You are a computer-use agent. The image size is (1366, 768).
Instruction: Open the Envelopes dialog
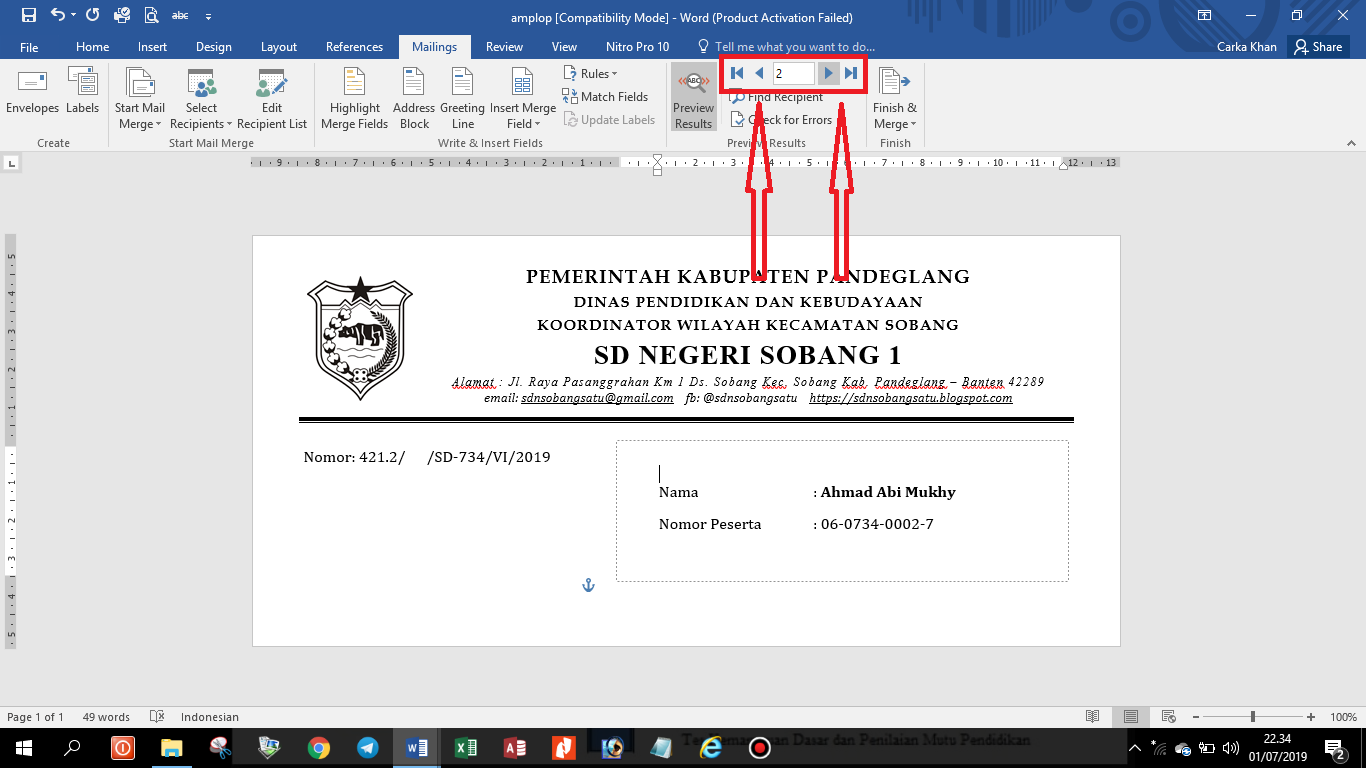pos(32,95)
